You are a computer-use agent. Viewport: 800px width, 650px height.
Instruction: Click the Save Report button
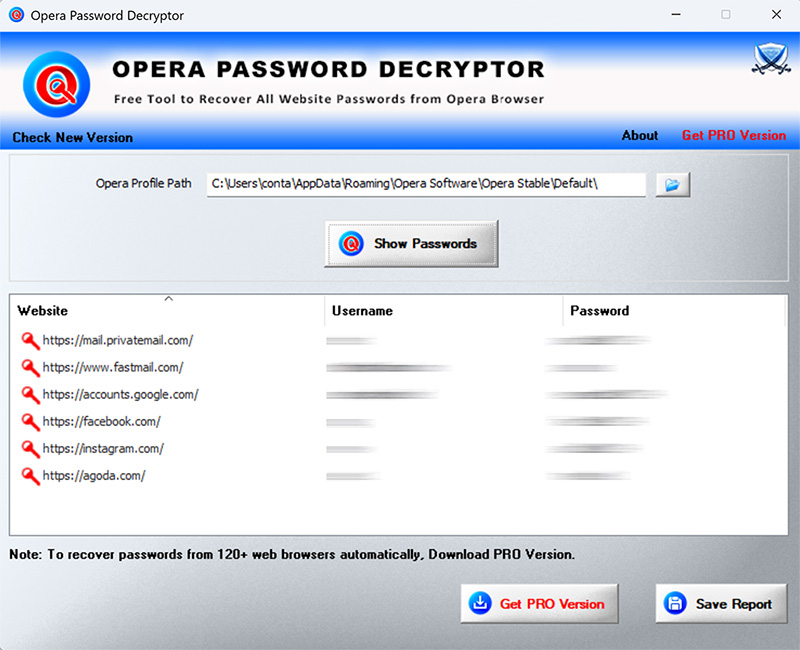click(x=721, y=603)
